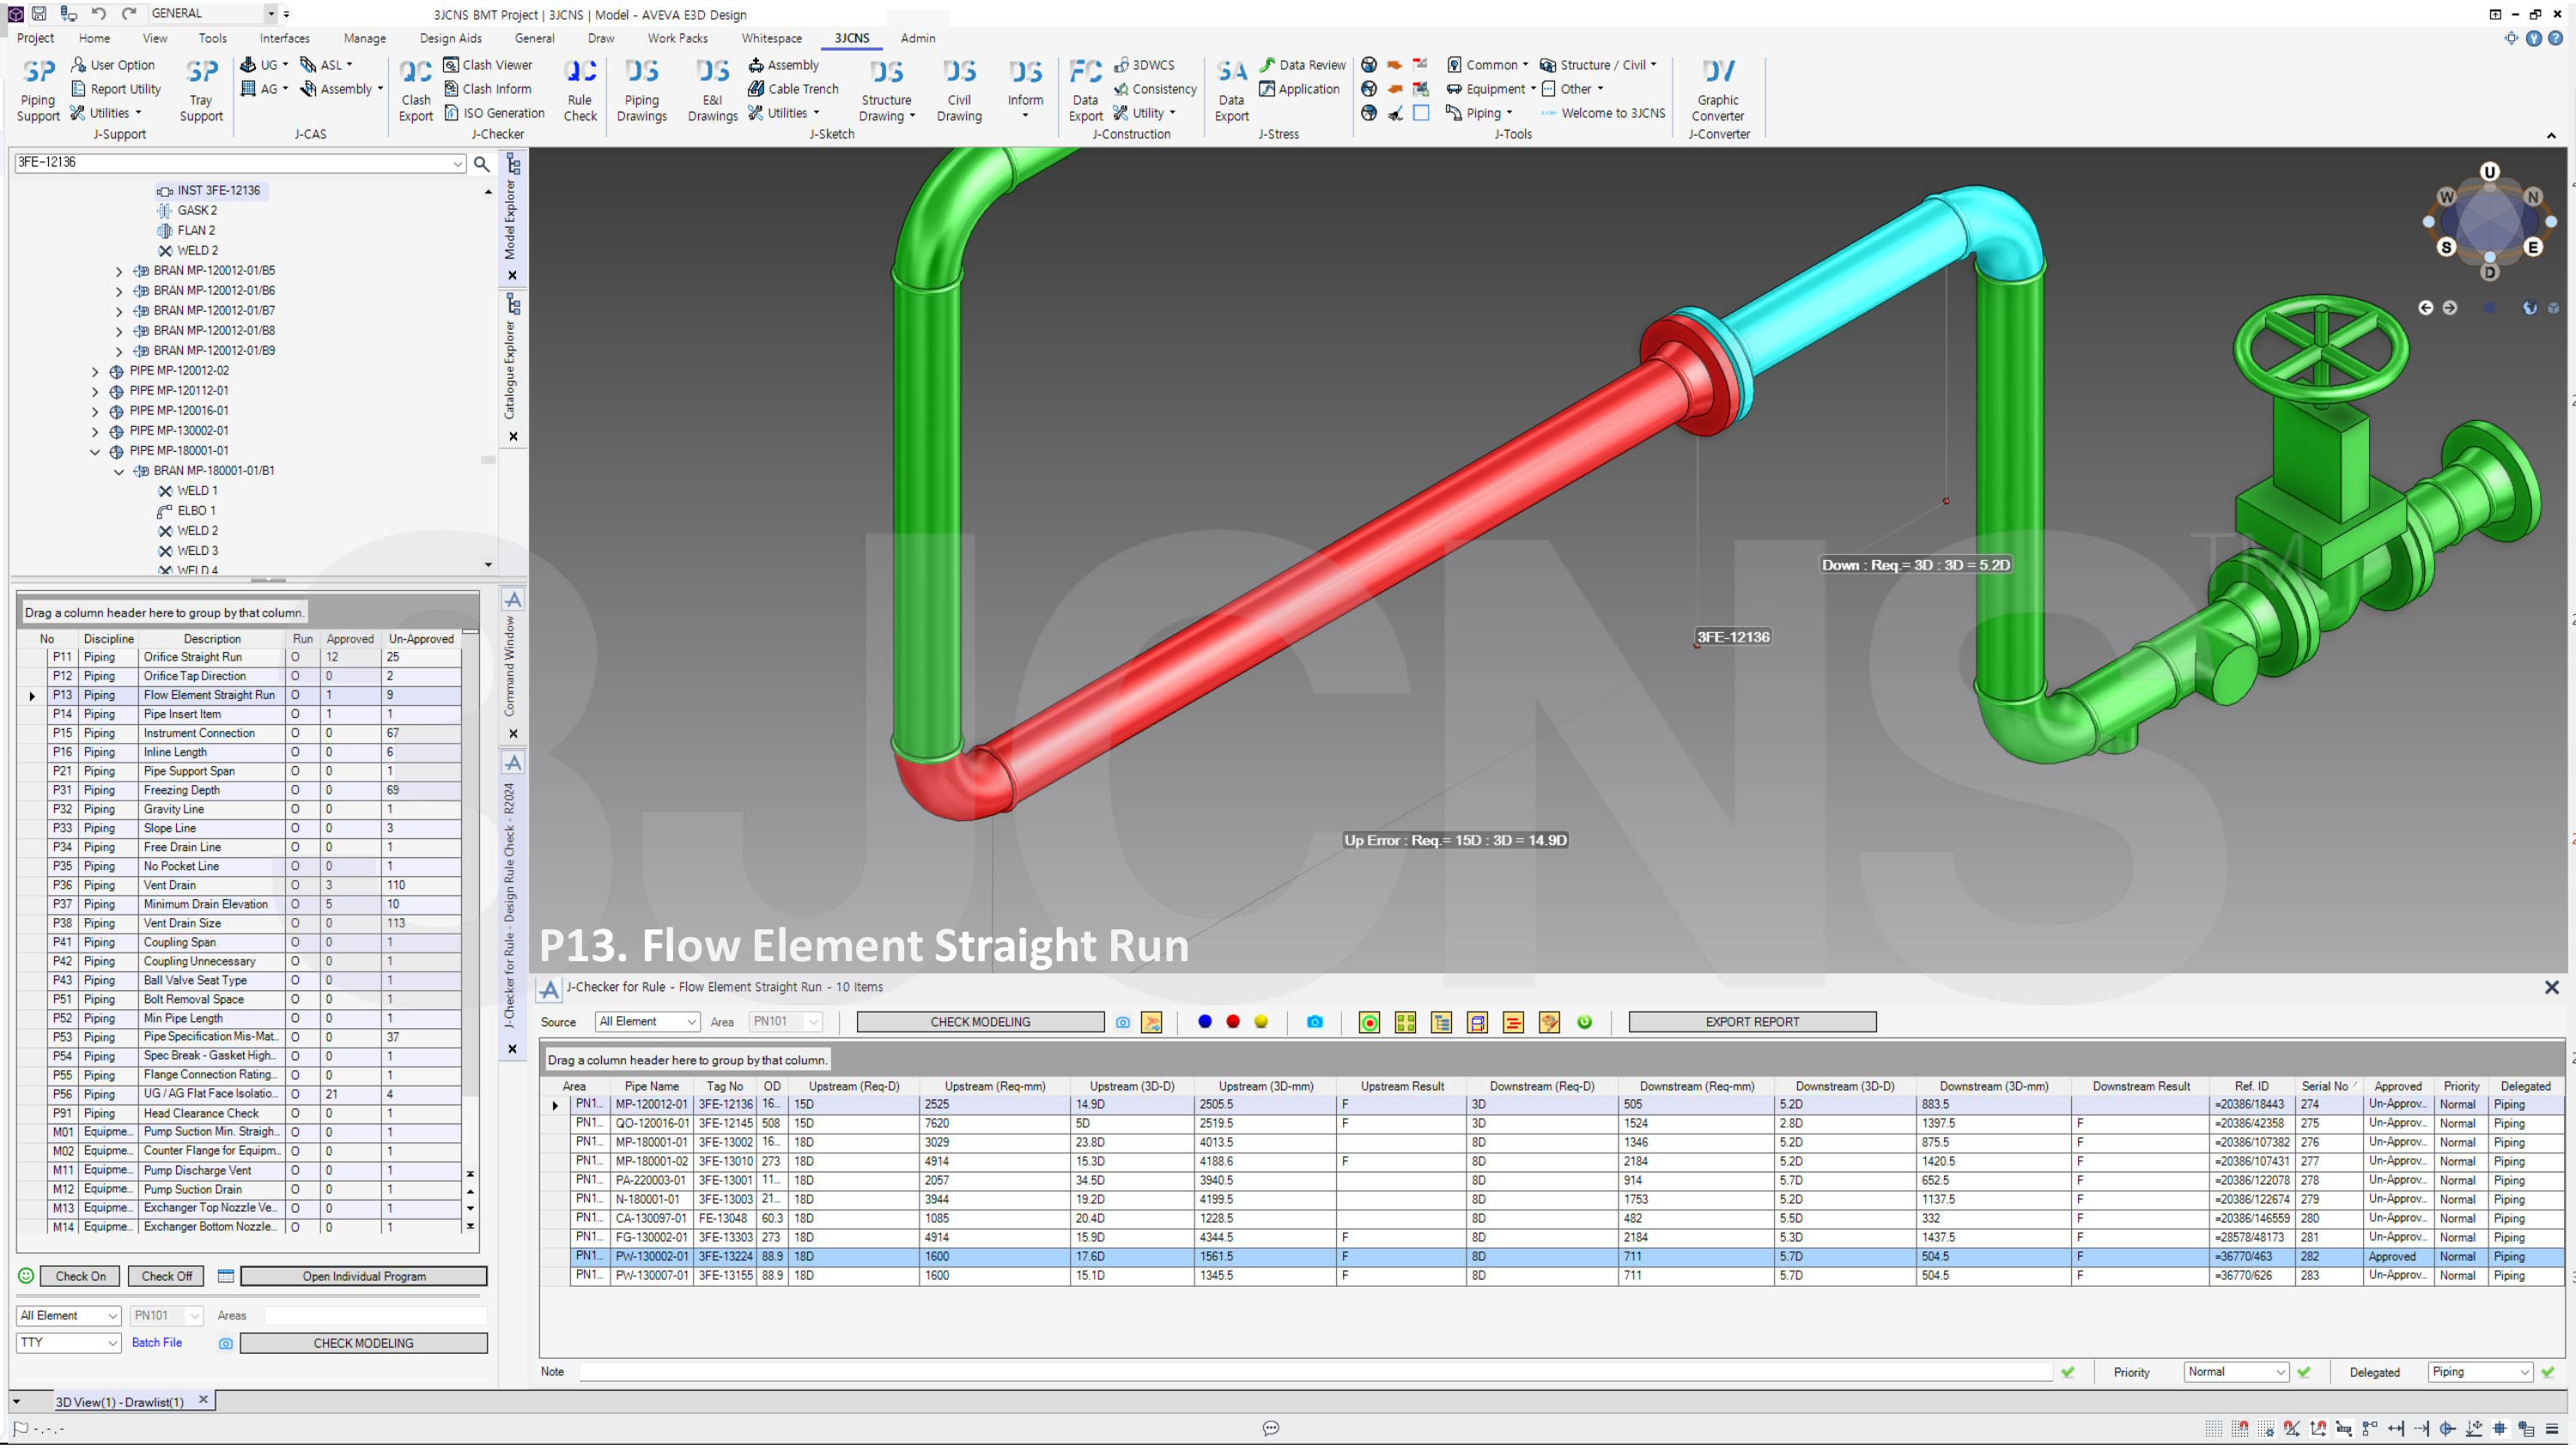
Task: Collapse PIPE MP-180001-01 node
Action: coord(95,451)
